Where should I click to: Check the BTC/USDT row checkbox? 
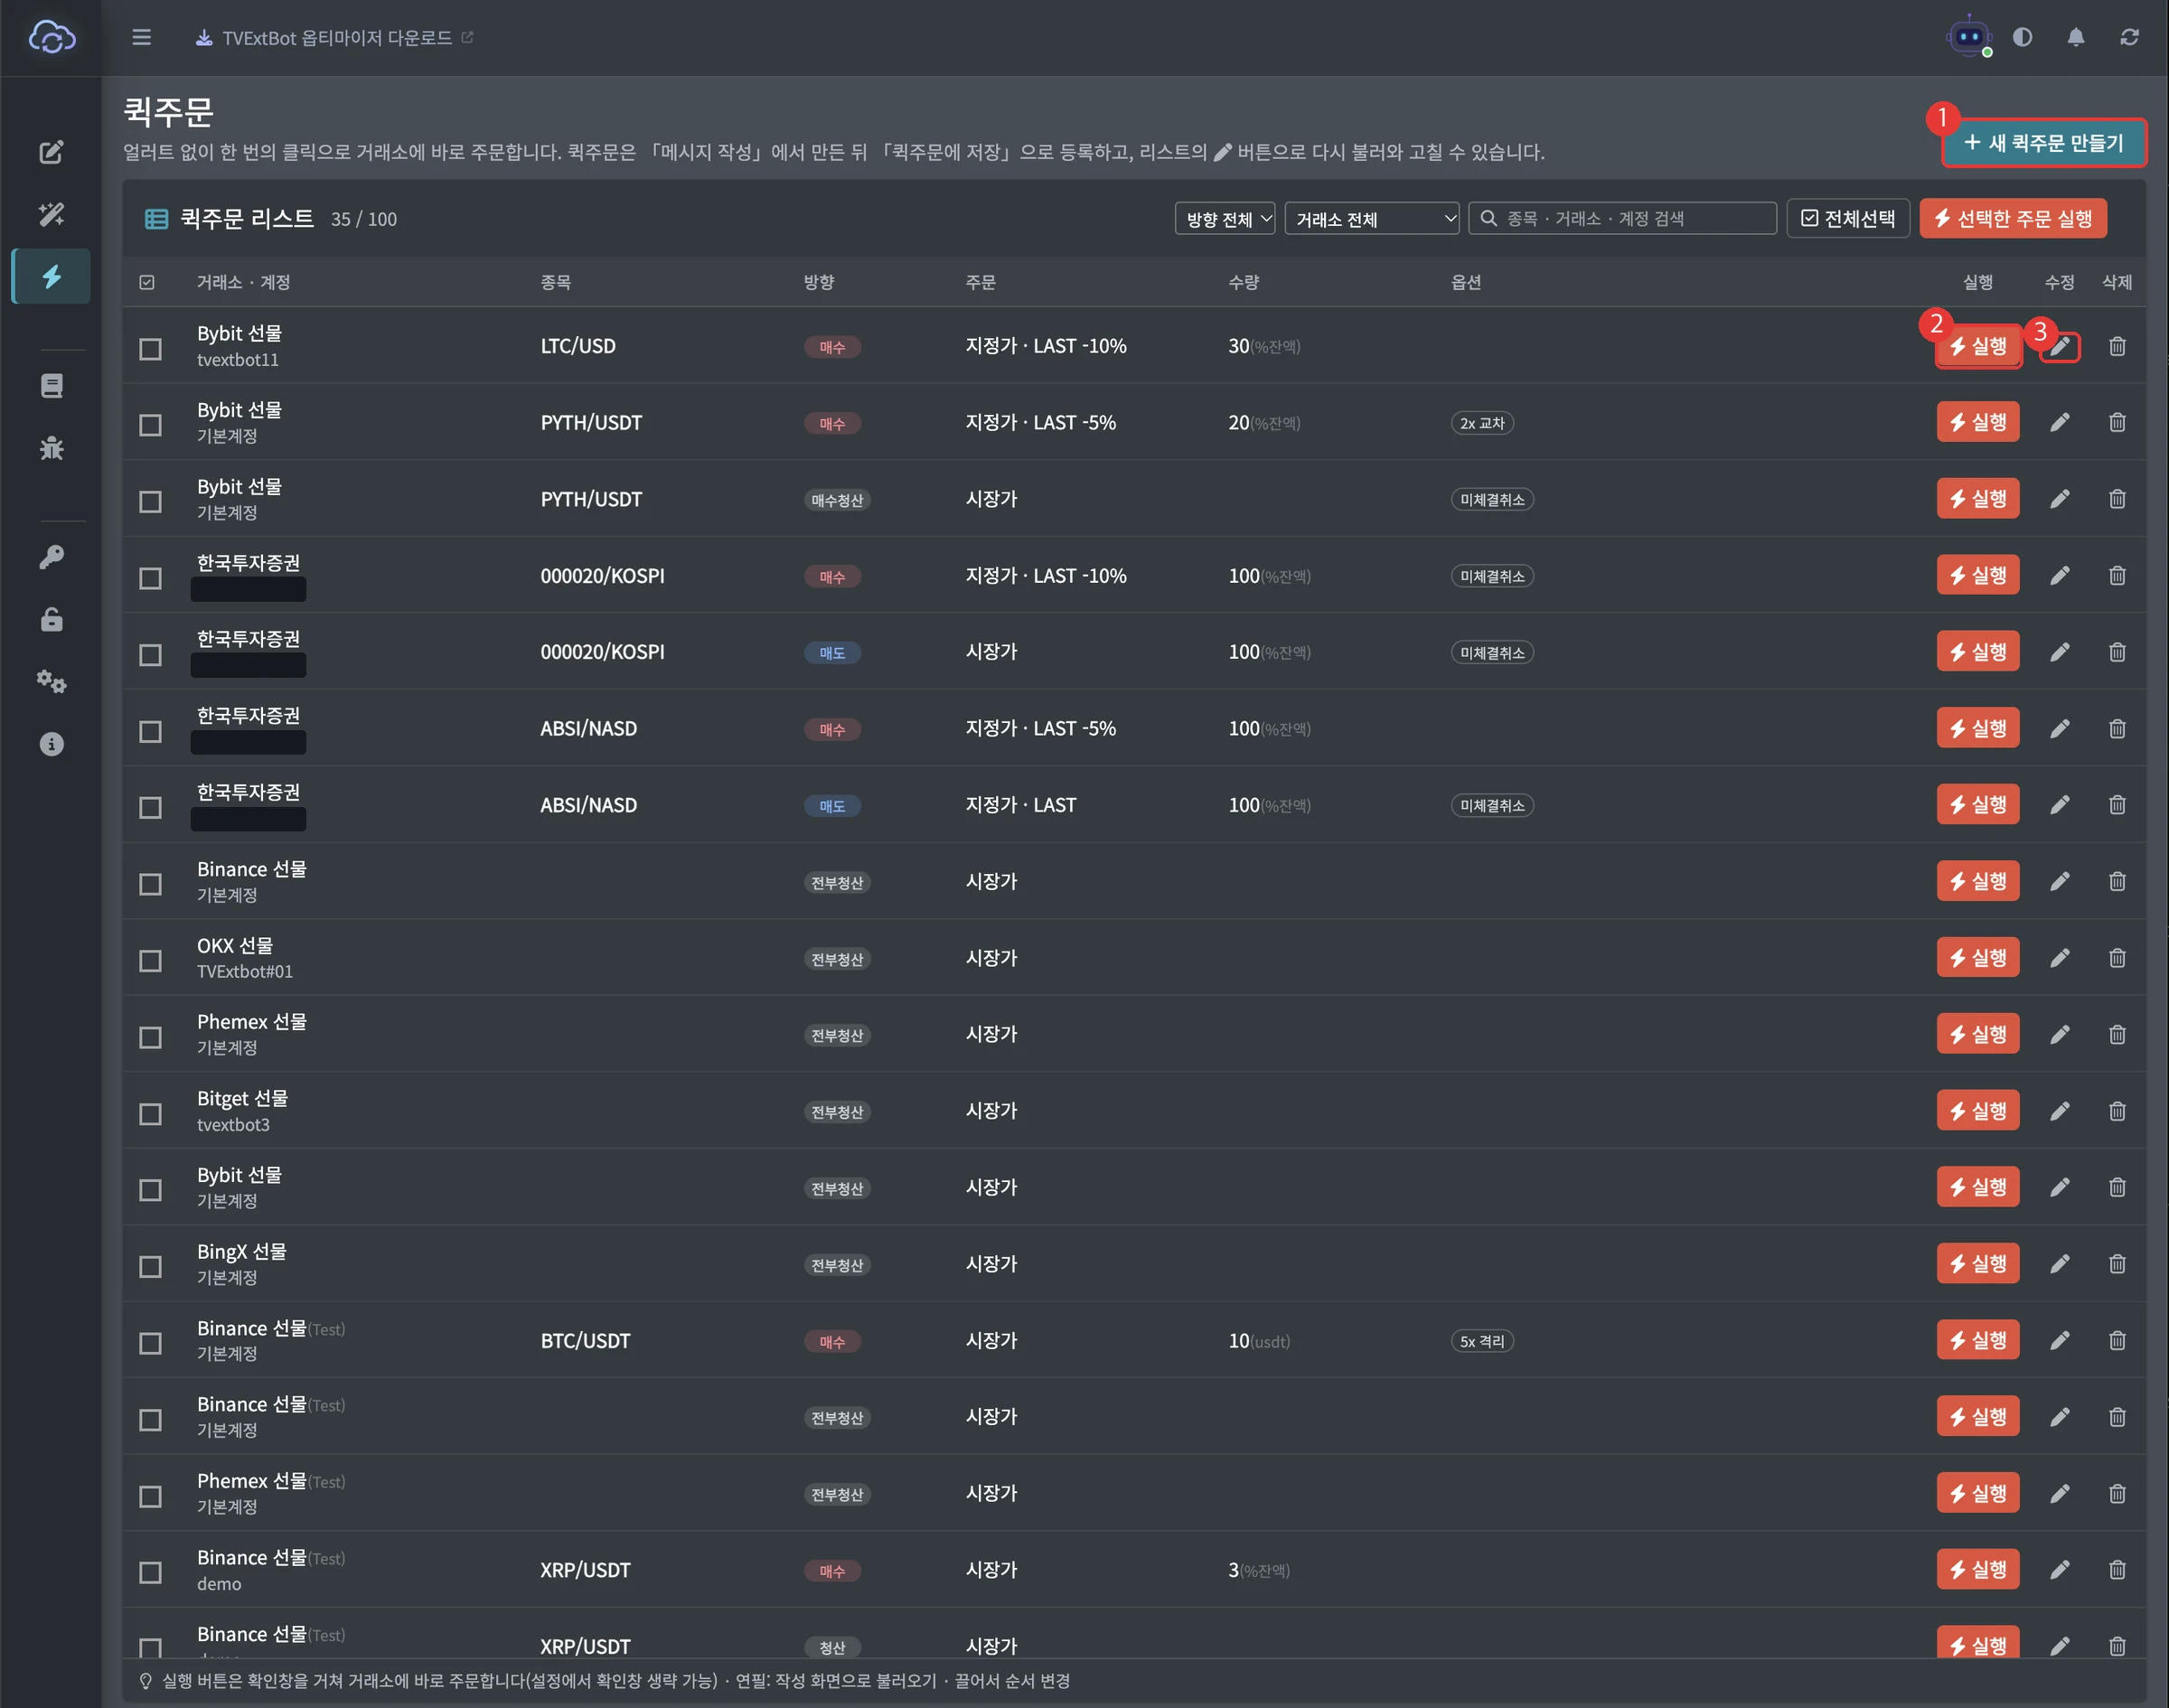tap(150, 1343)
